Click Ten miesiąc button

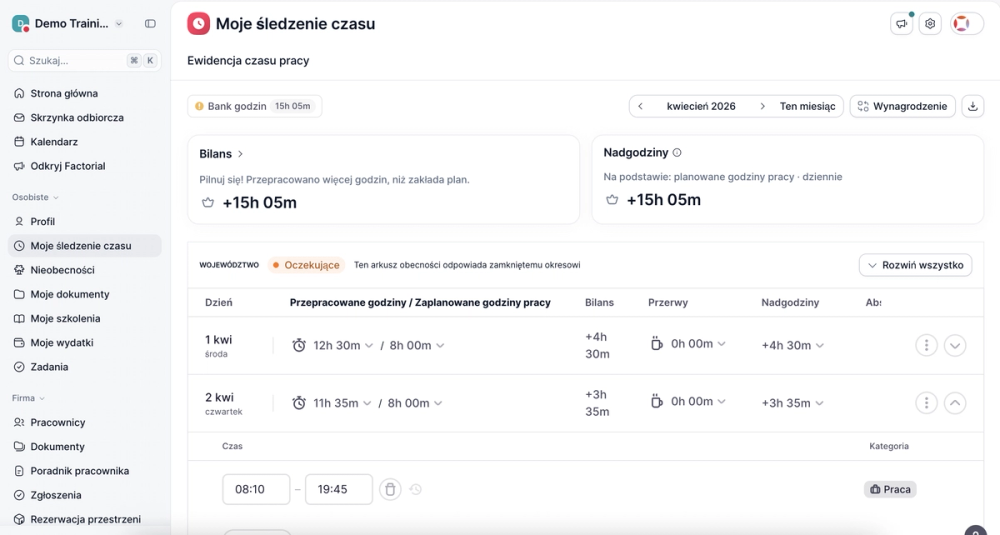click(807, 106)
